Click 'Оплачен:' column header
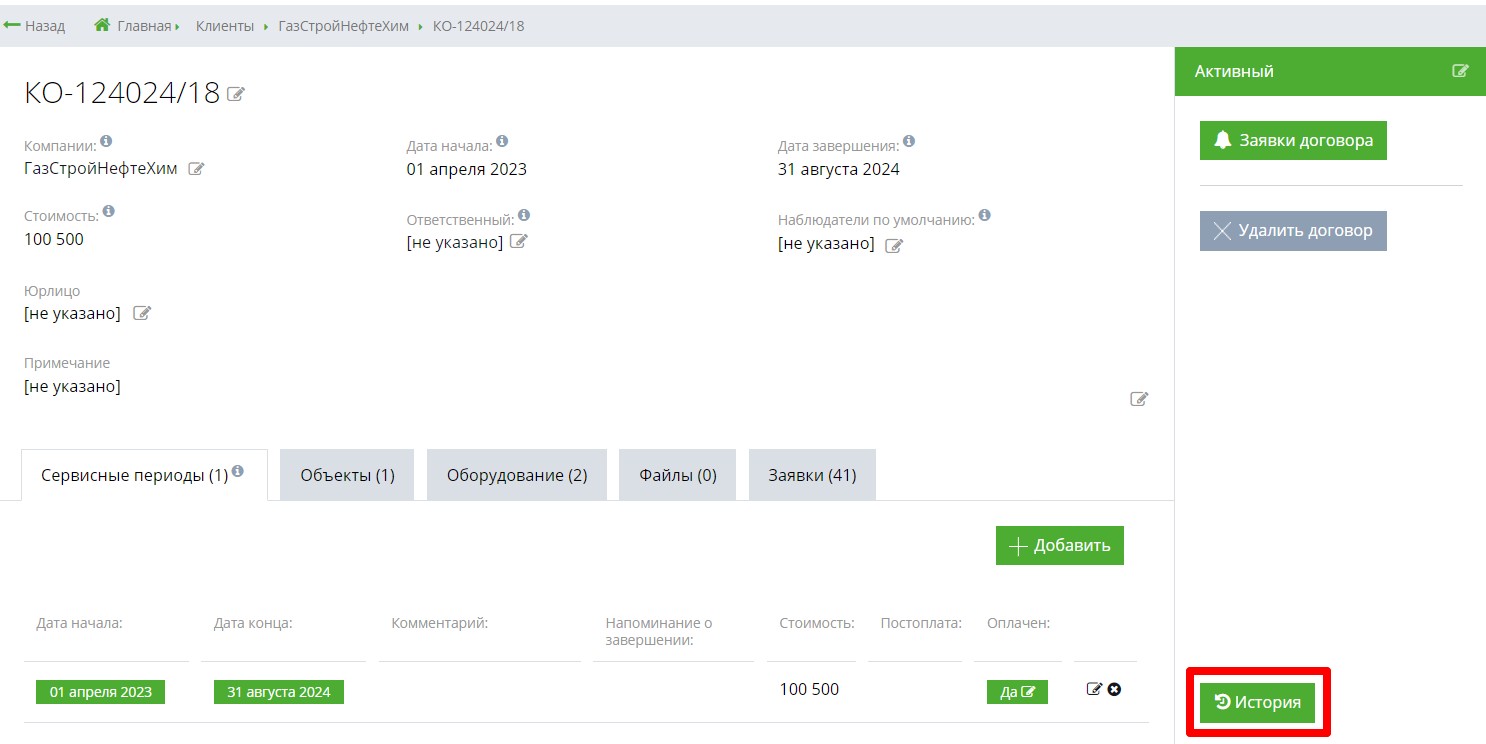 [1019, 623]
